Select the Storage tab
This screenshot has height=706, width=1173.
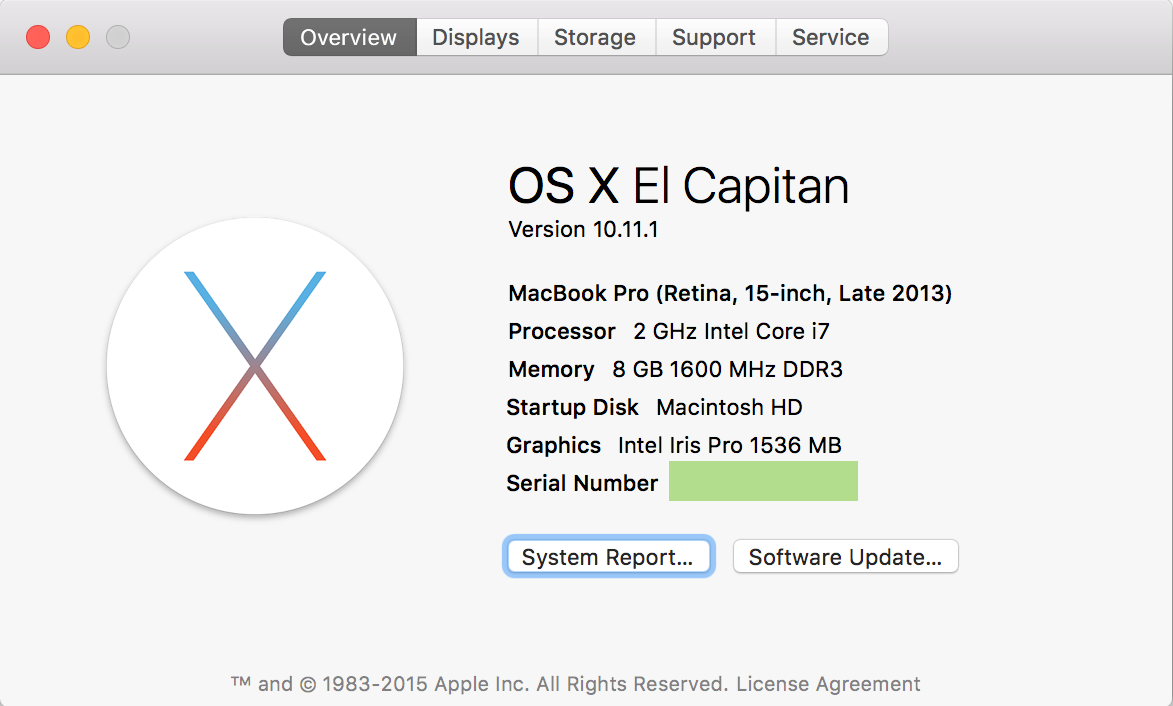point(595,38)
